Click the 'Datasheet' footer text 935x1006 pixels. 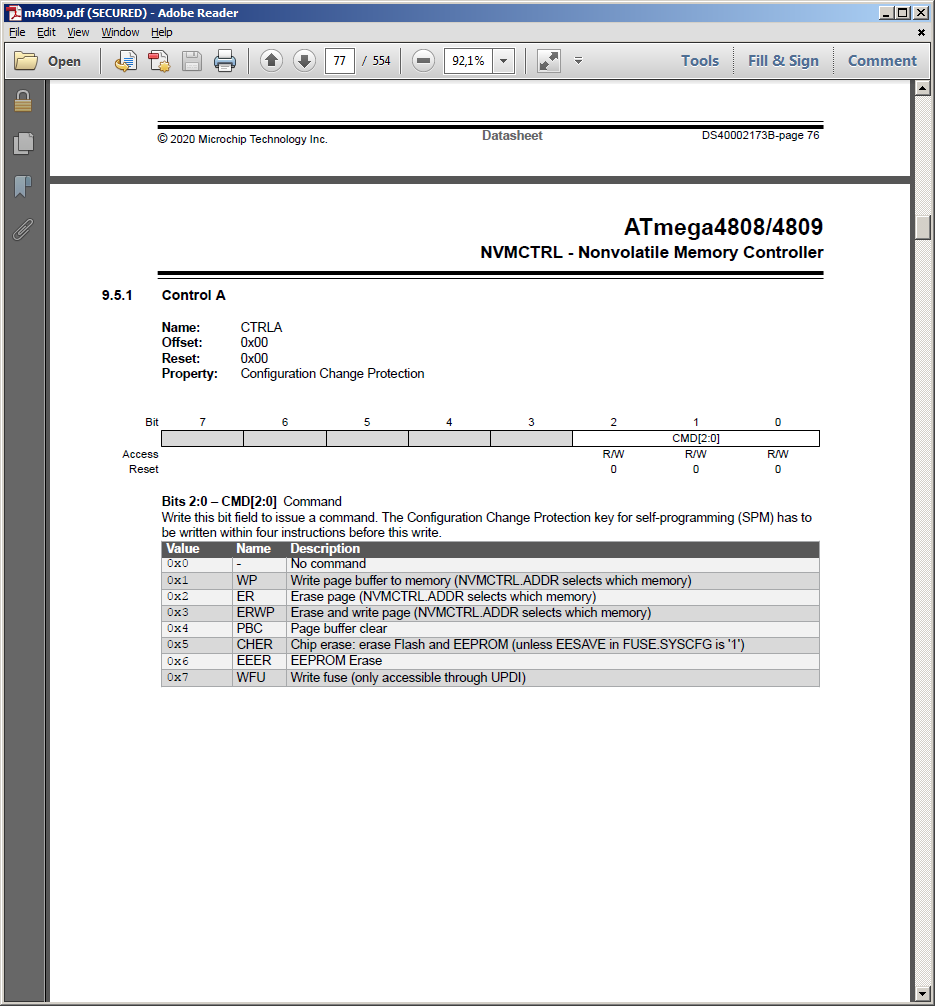(x=512, y=135)
